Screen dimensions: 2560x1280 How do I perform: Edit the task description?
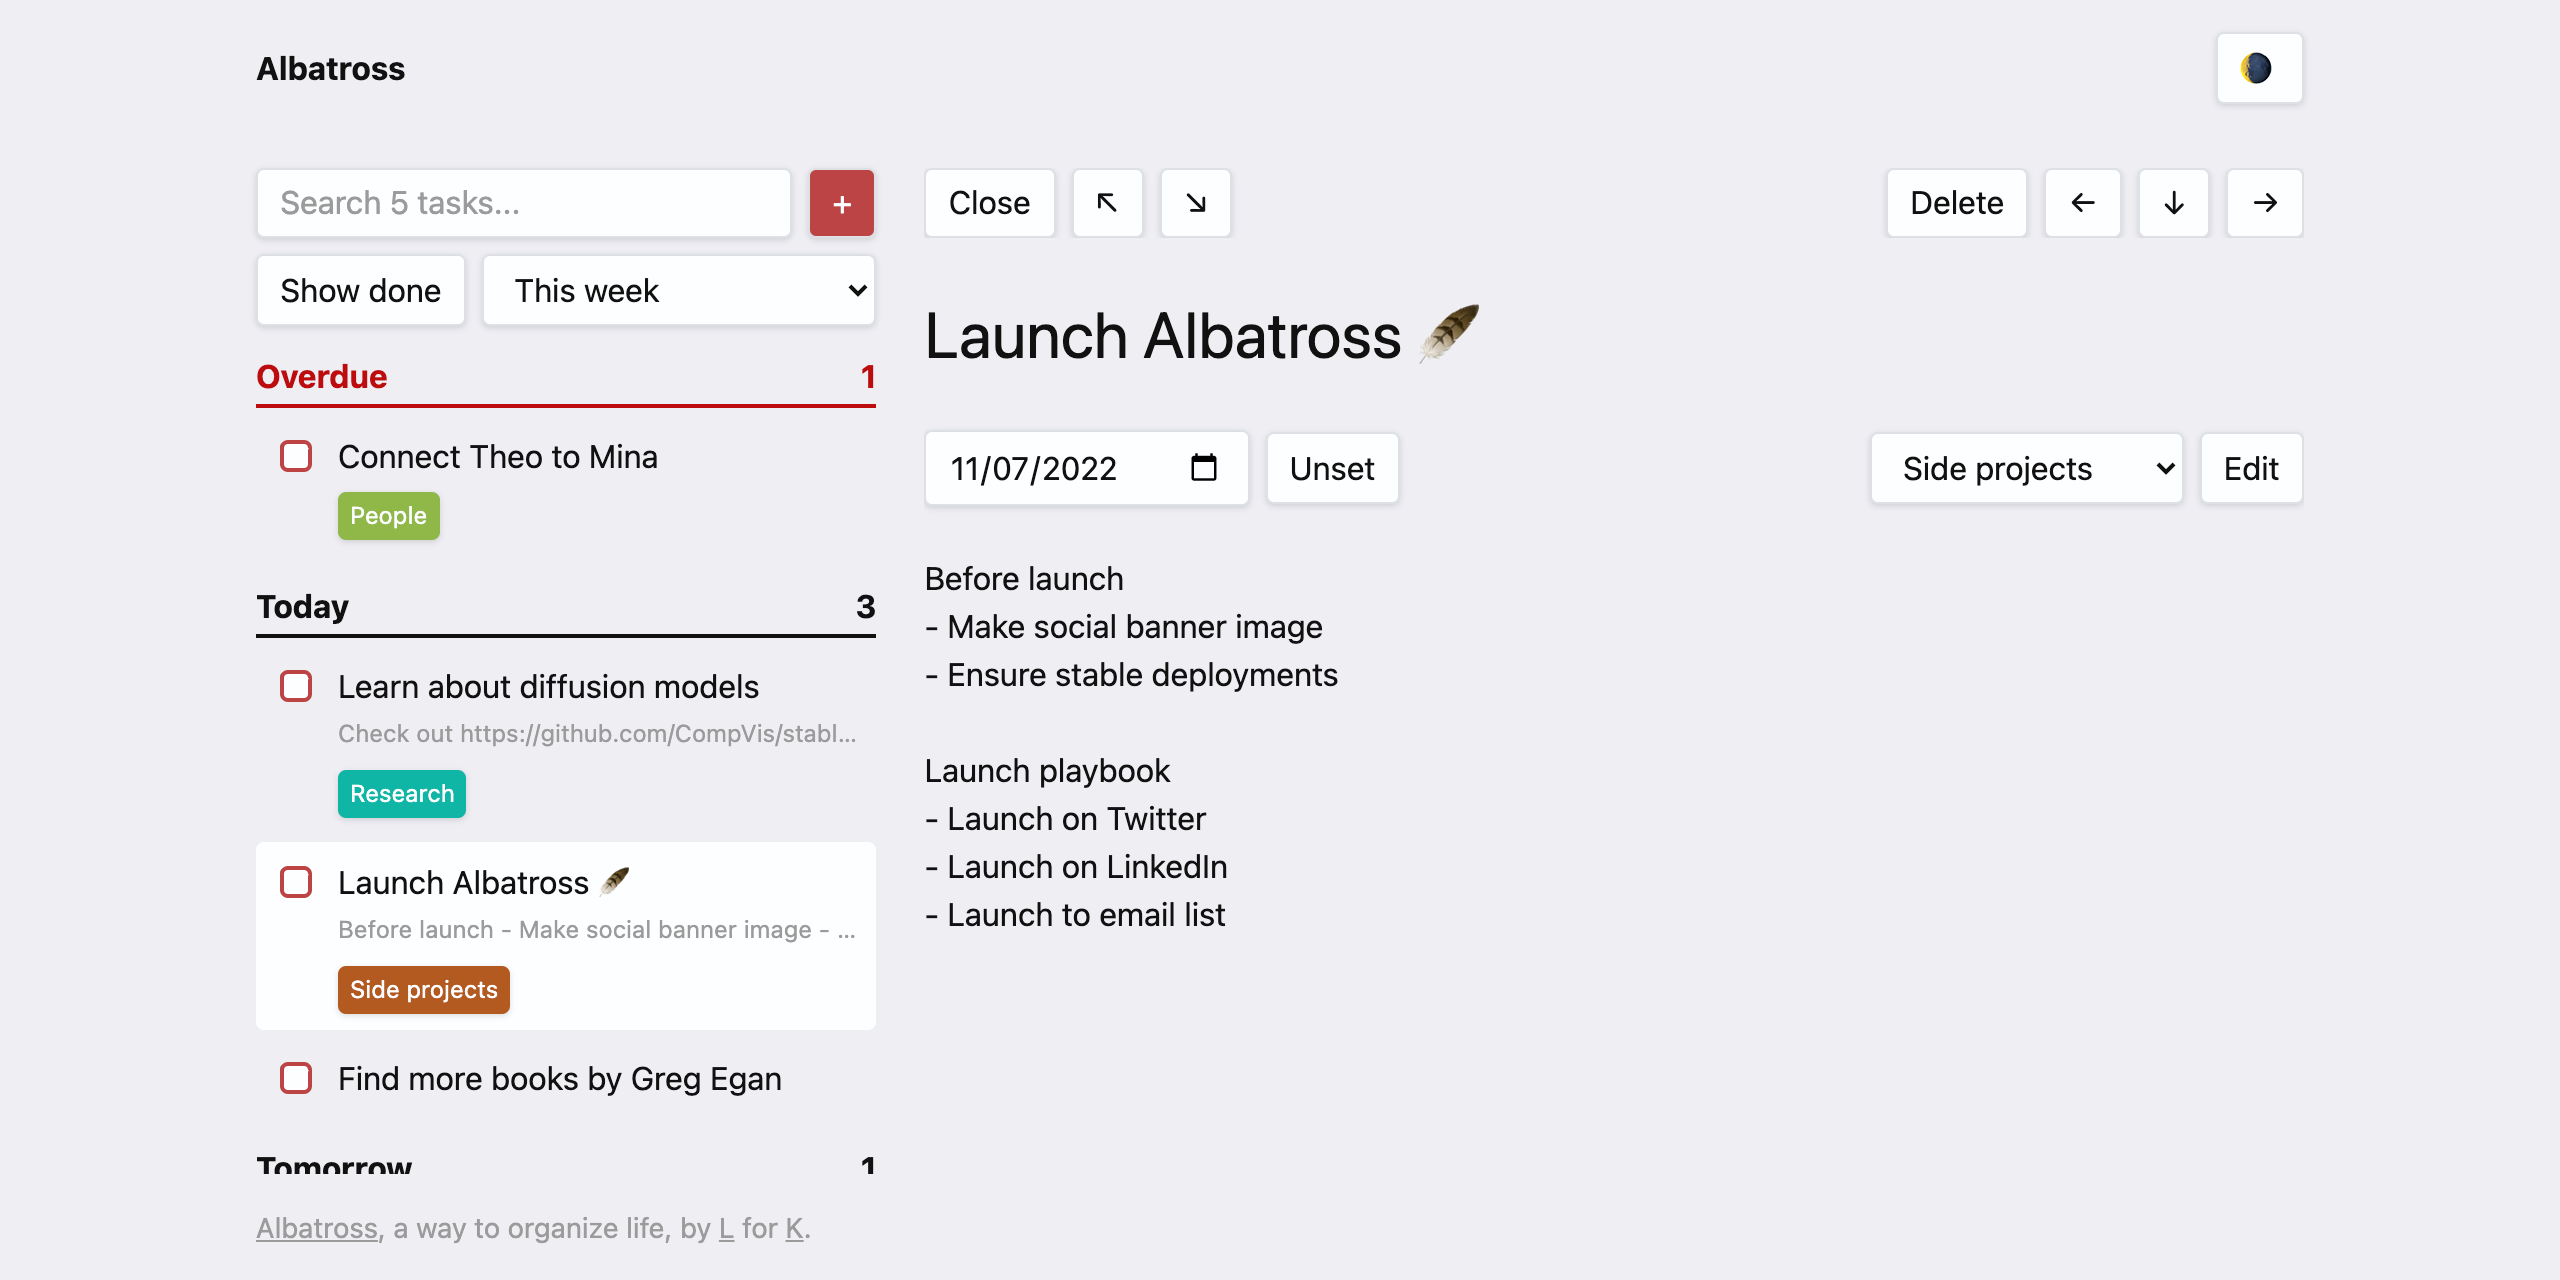[x=2250, y=467]
